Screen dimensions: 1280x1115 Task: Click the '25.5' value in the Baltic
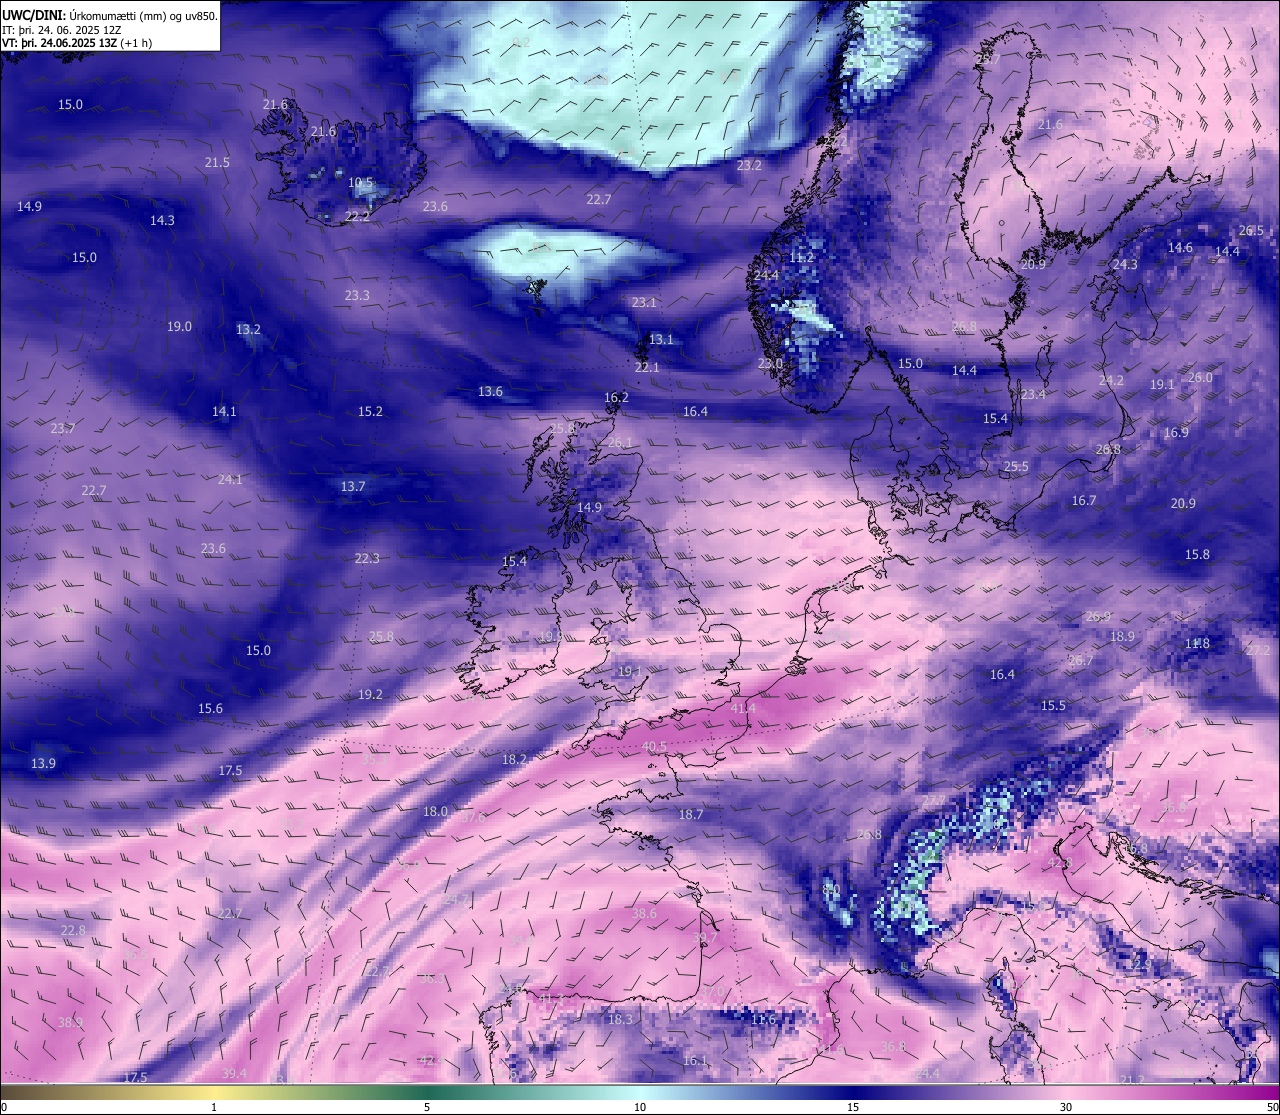pyautogui.click(x=1016, y=466)
